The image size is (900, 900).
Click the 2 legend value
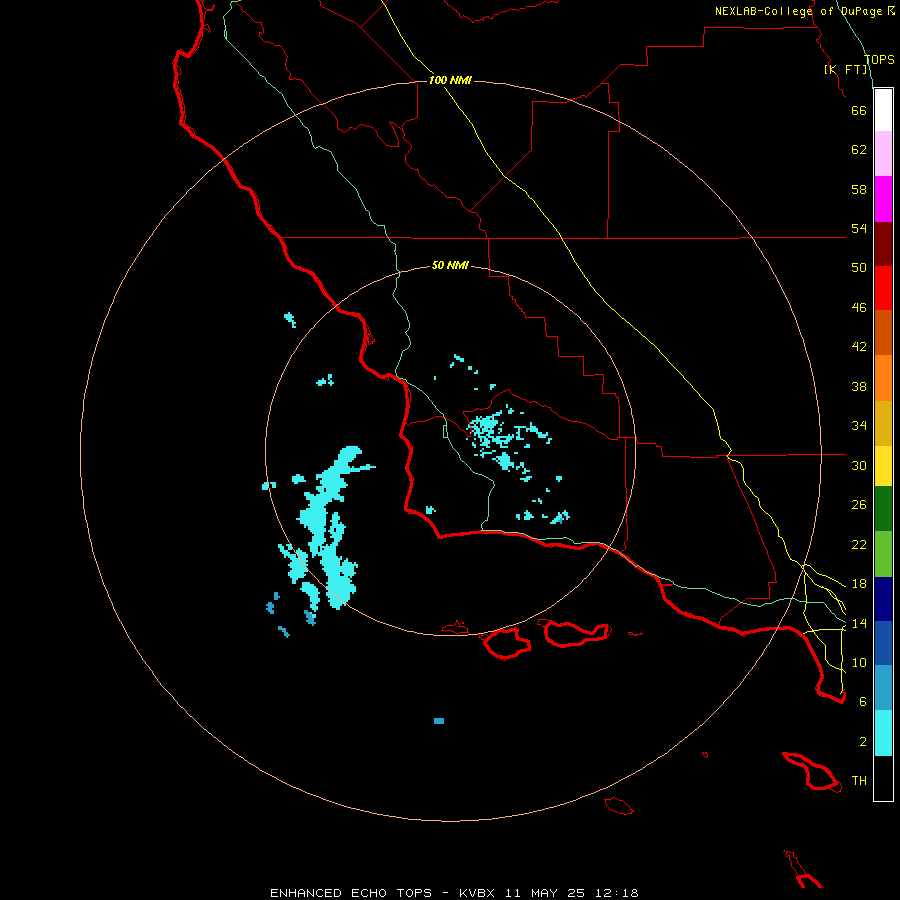pos(863,742)
